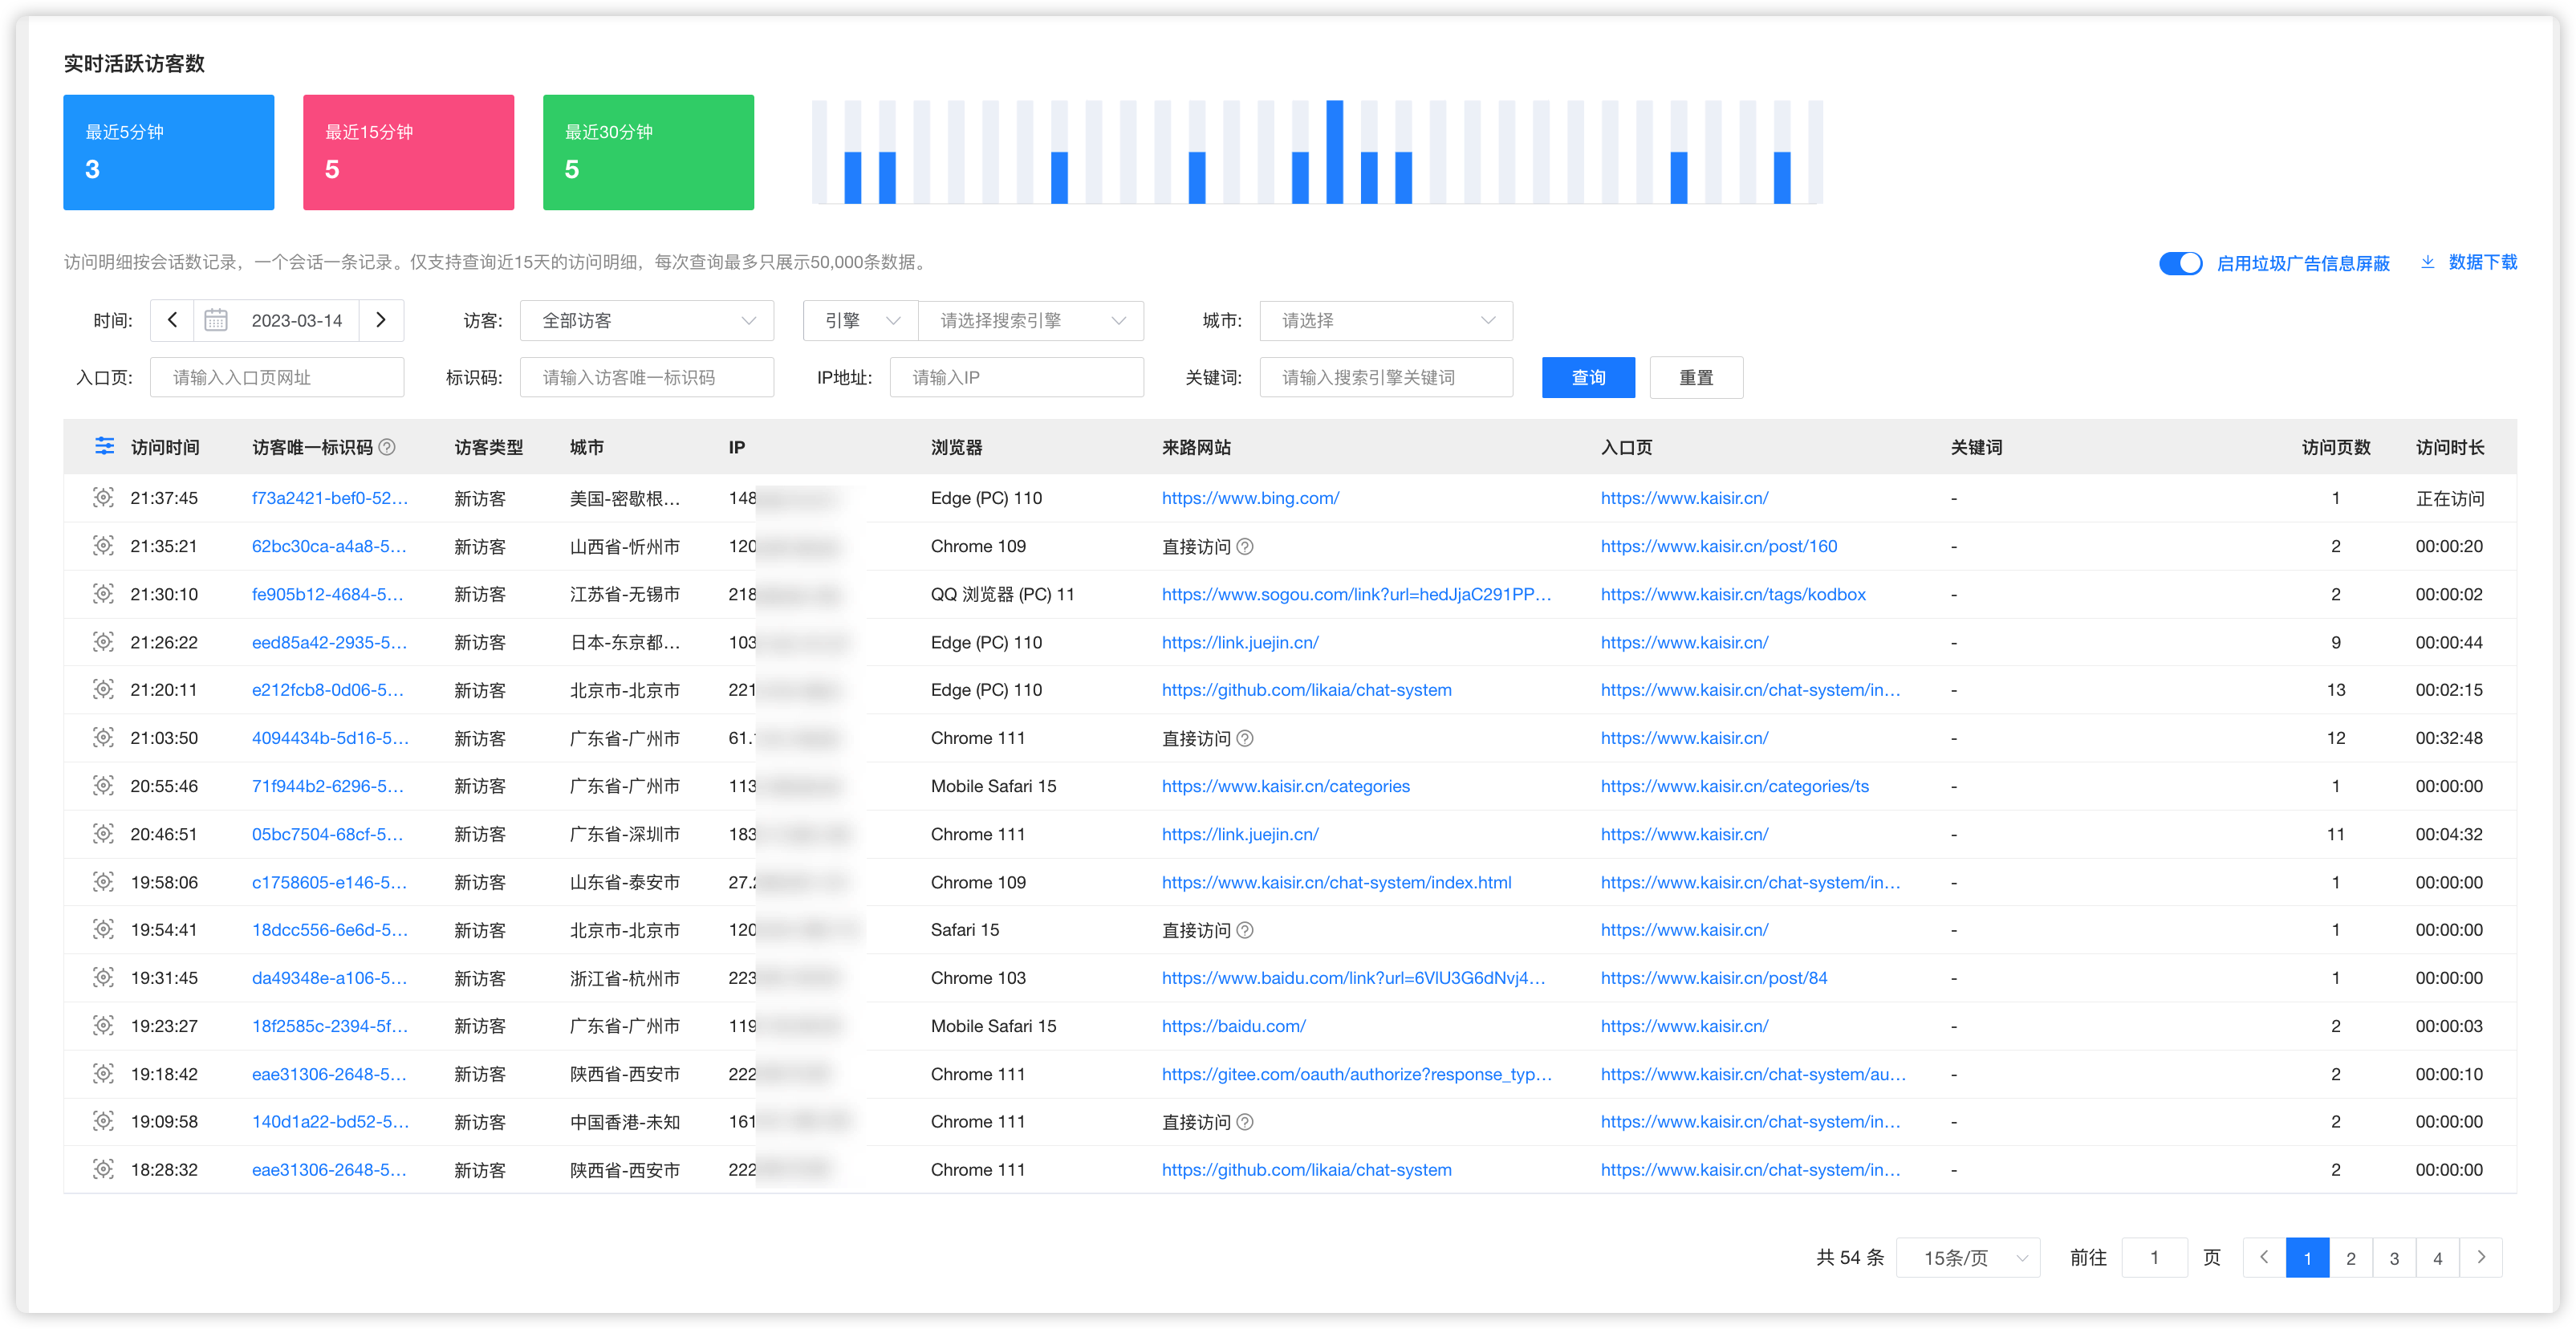Open entry page https://www.kaisir.cn/tags/kodbox
The width and height of the screenshot is (2576, 1329).
(x=1733, y=594)
